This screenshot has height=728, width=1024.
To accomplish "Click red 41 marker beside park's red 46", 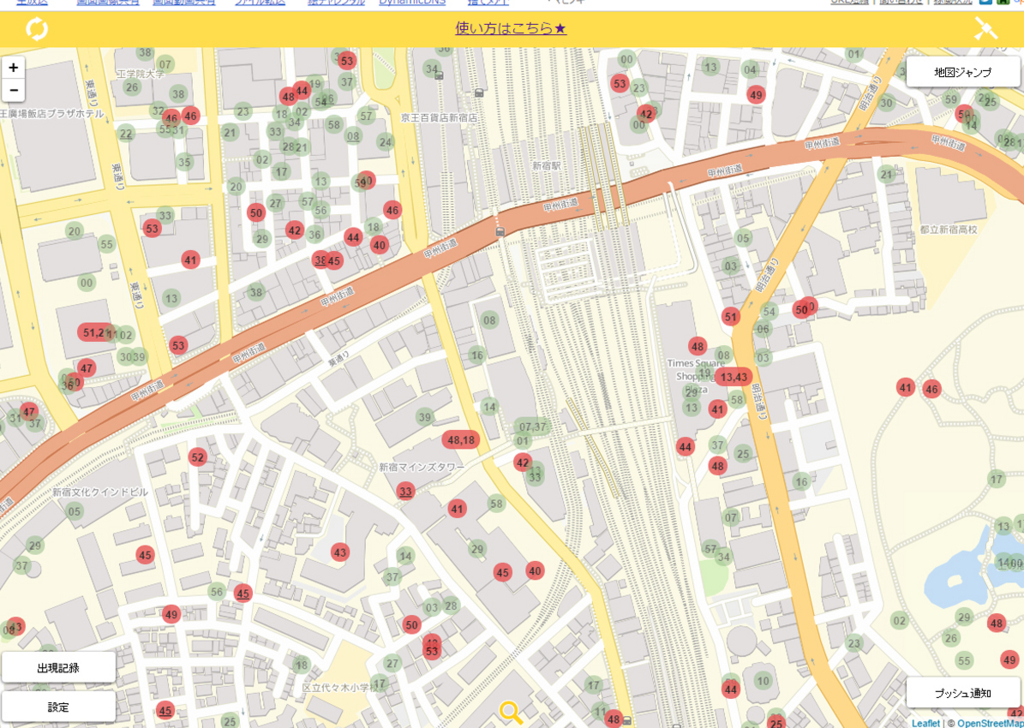I will point(905,387).
